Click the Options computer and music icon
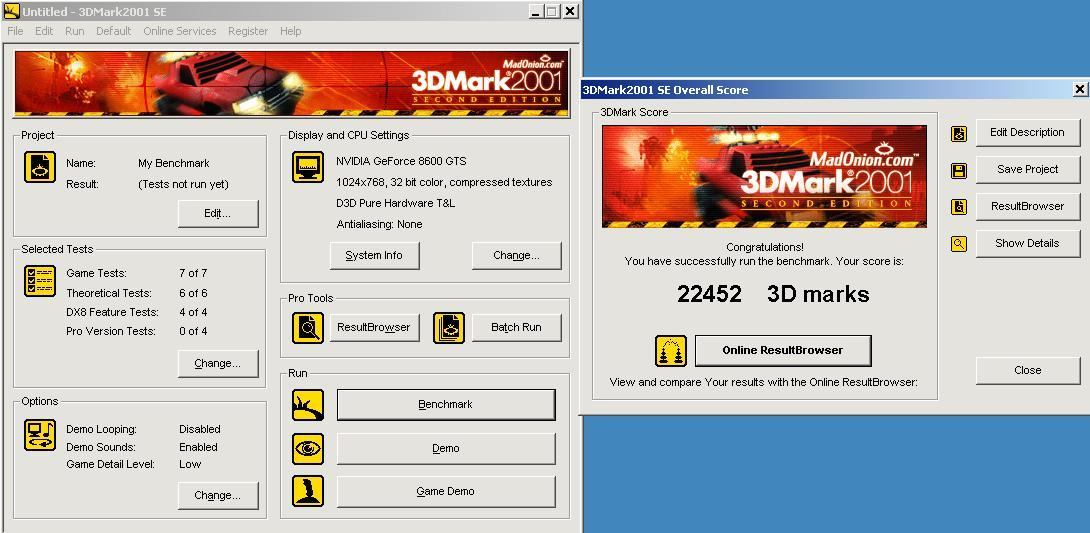Viewport: 1090px width, 533px height. (x=40, y=435)
